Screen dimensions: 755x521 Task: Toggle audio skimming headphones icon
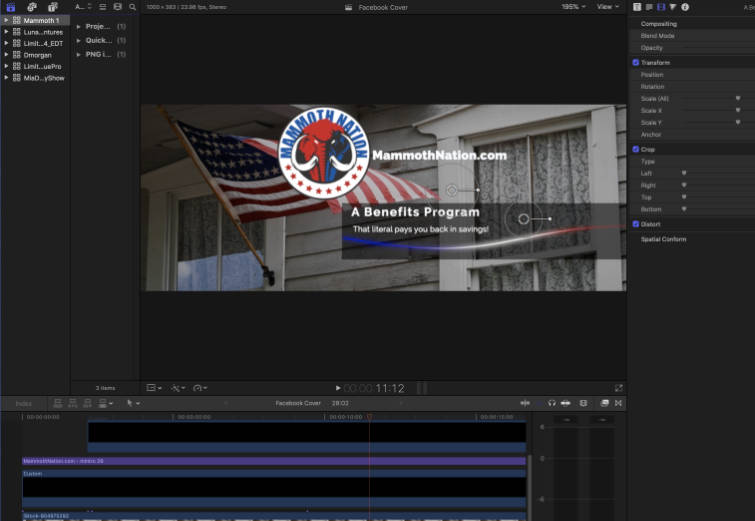click(x=552, y=403)
